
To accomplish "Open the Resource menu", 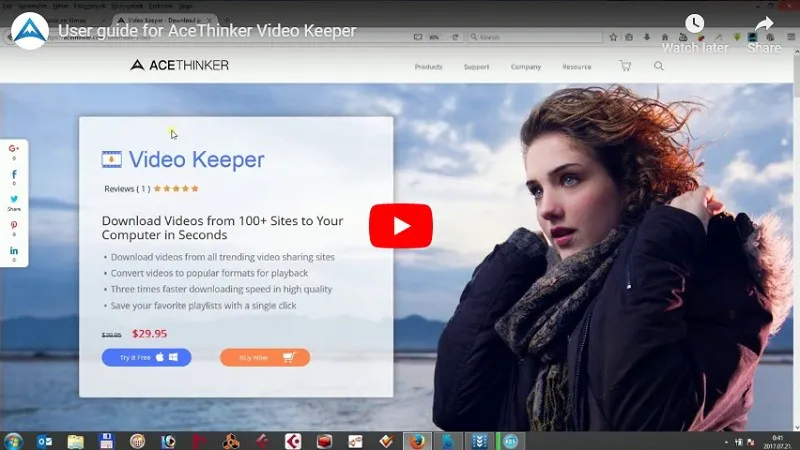I will (577, 67).
